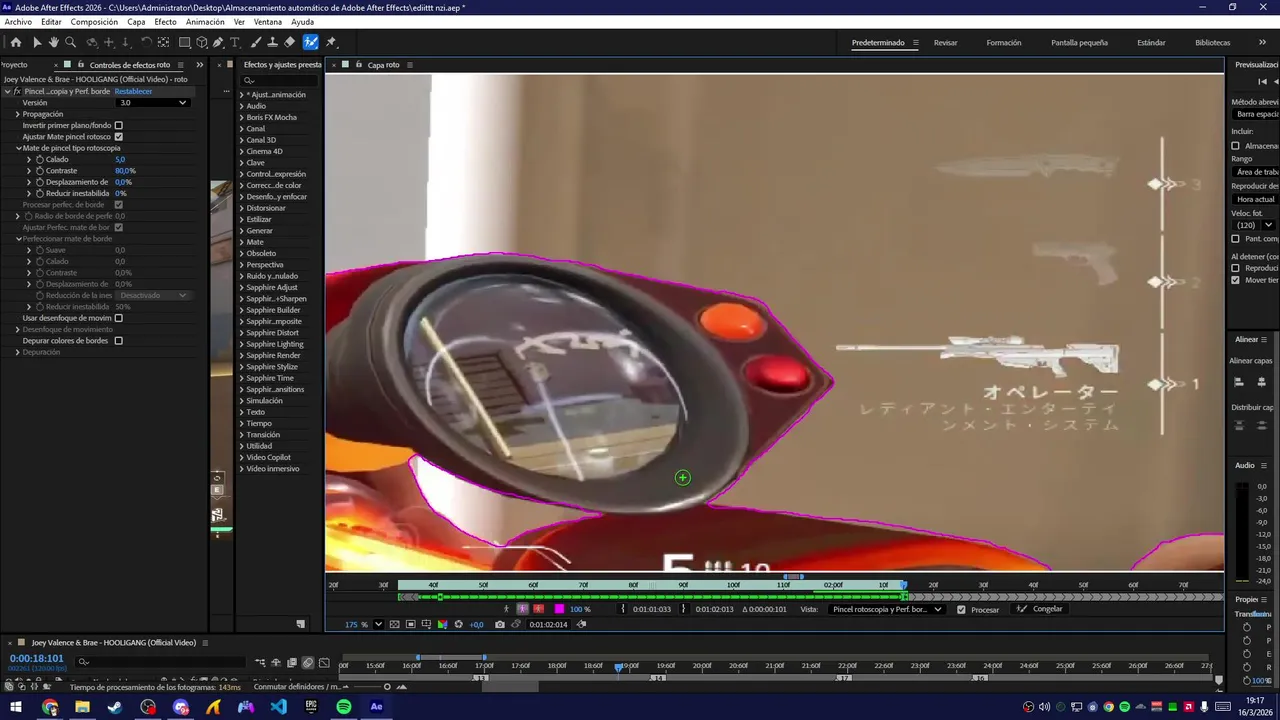Expand the Depuración group

pos(17,352)
